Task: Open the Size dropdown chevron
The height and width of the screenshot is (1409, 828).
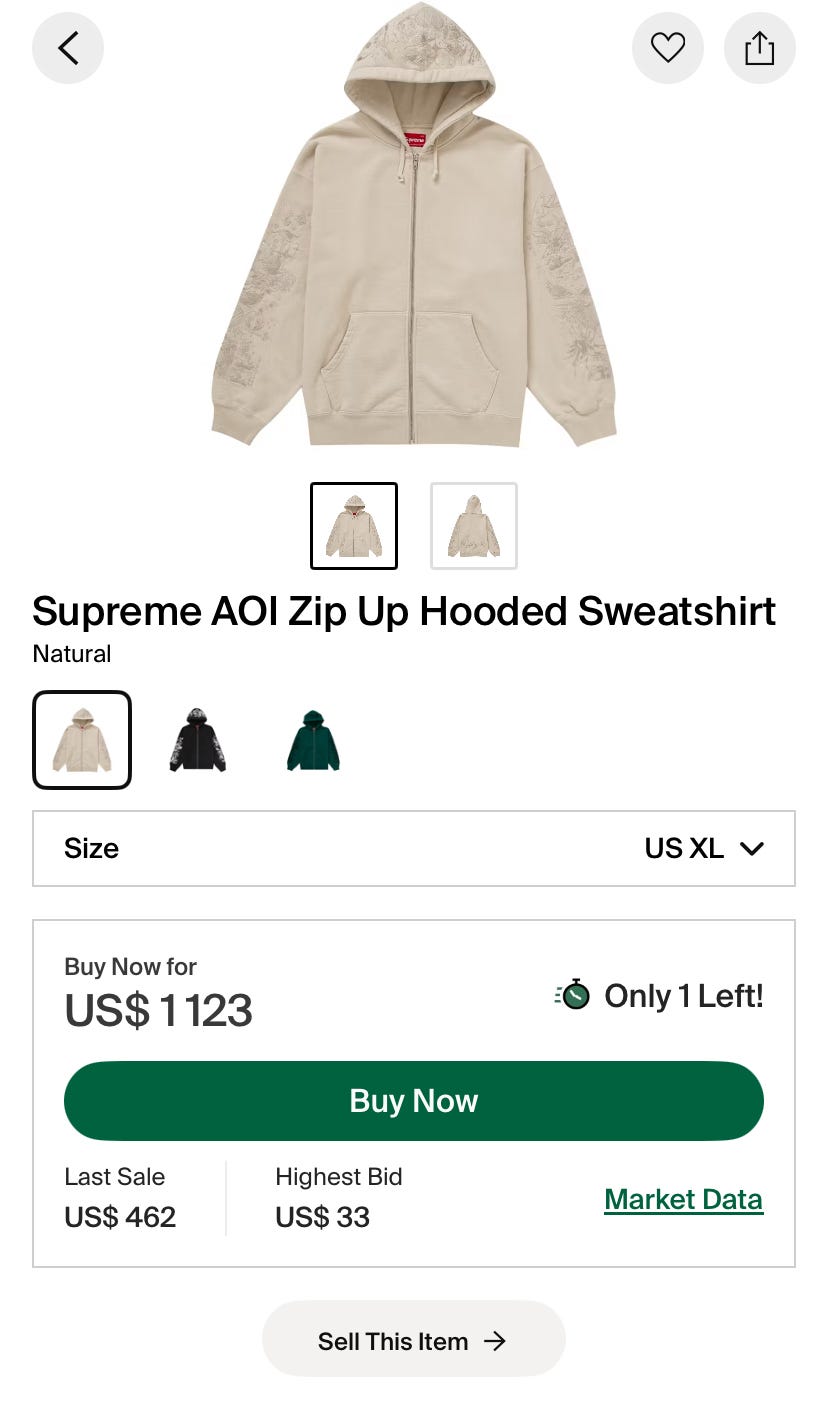Action: coord(752,849)
